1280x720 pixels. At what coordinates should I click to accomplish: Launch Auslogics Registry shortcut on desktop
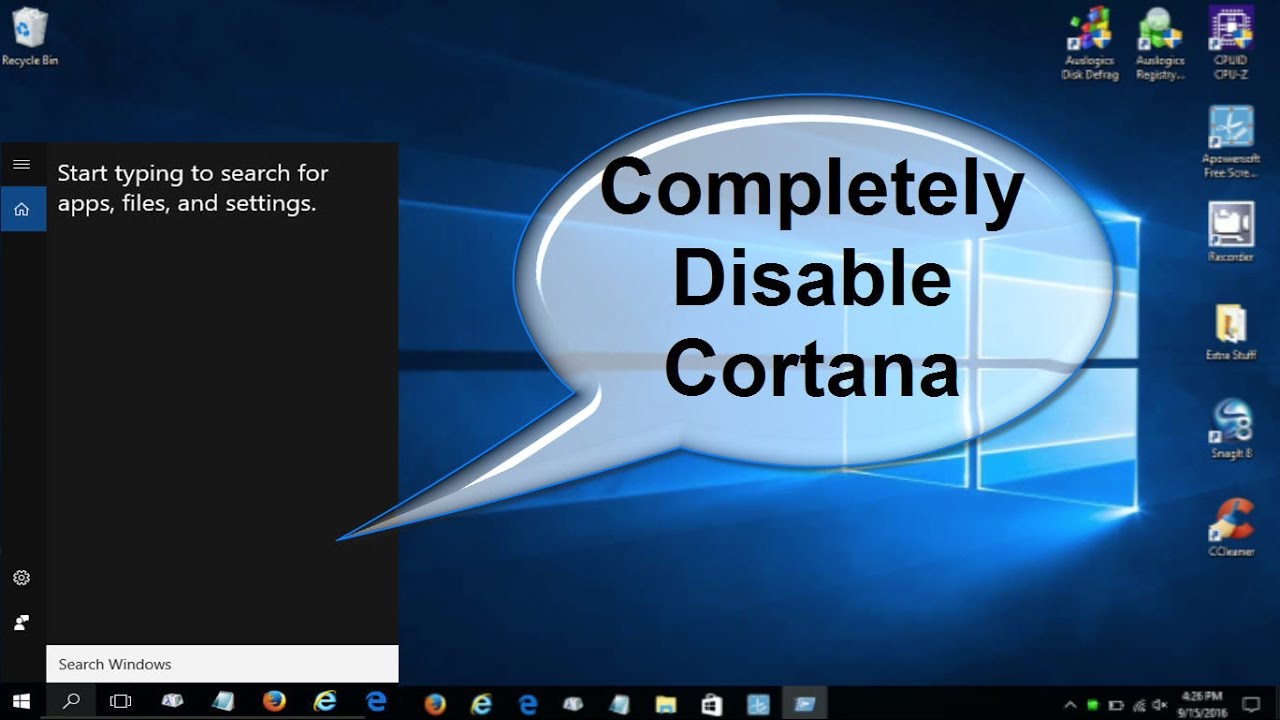coord(1160,43)
